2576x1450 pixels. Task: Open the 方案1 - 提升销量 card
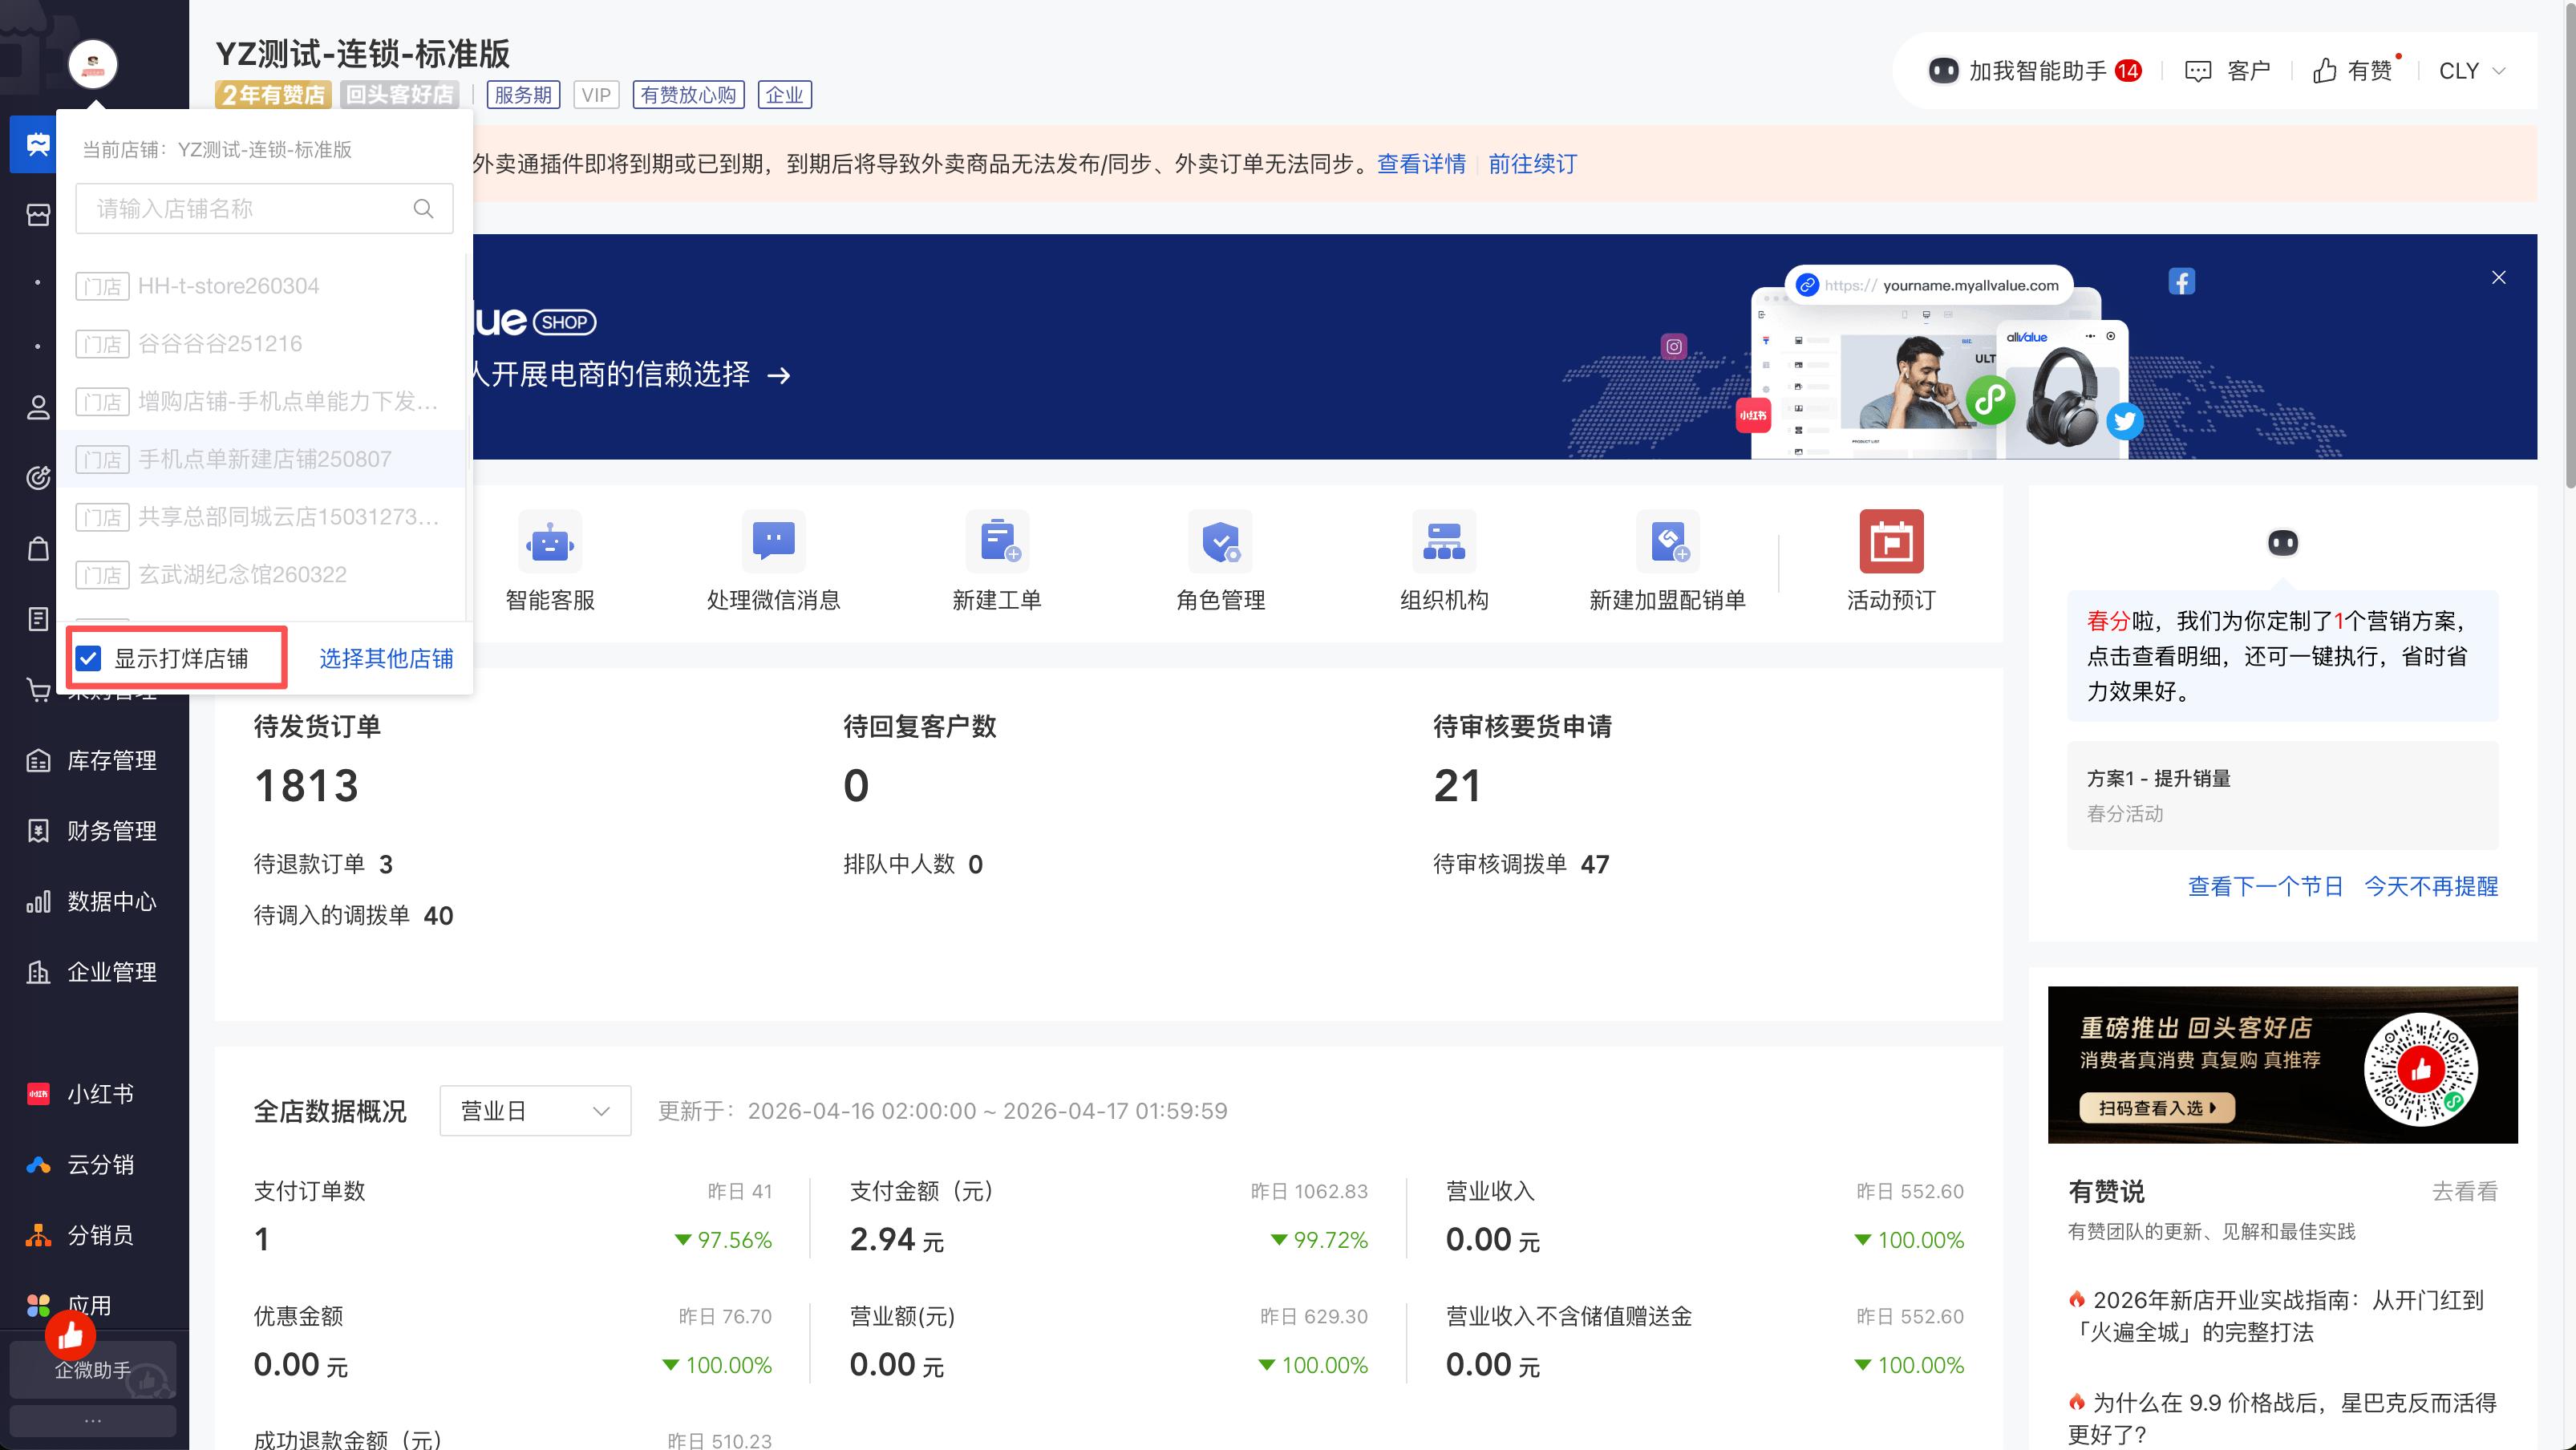2283,796
